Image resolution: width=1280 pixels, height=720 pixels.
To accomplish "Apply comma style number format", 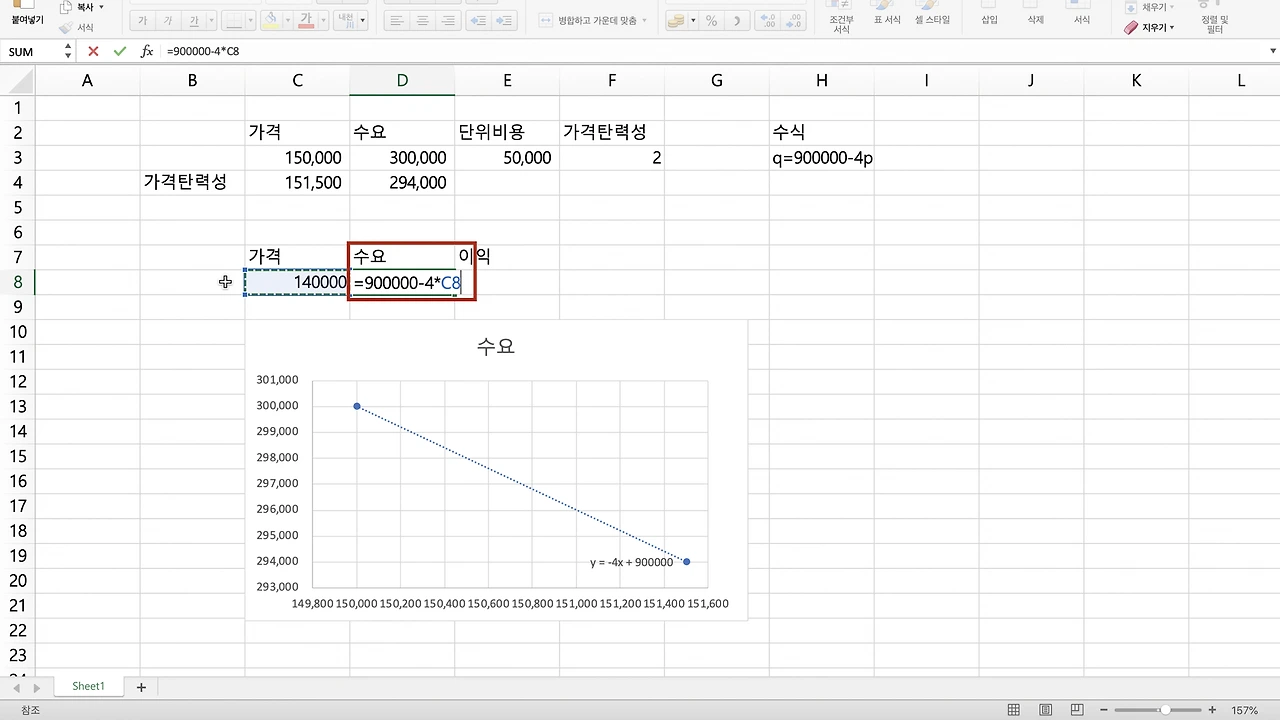I will (x=737, y=20).
